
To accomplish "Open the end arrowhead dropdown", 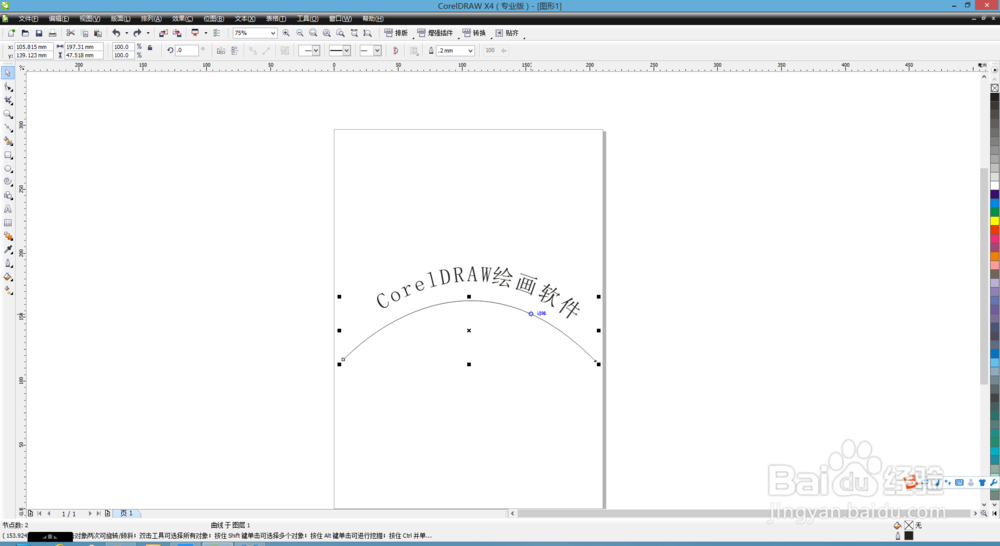I will (x=377, y=50).
